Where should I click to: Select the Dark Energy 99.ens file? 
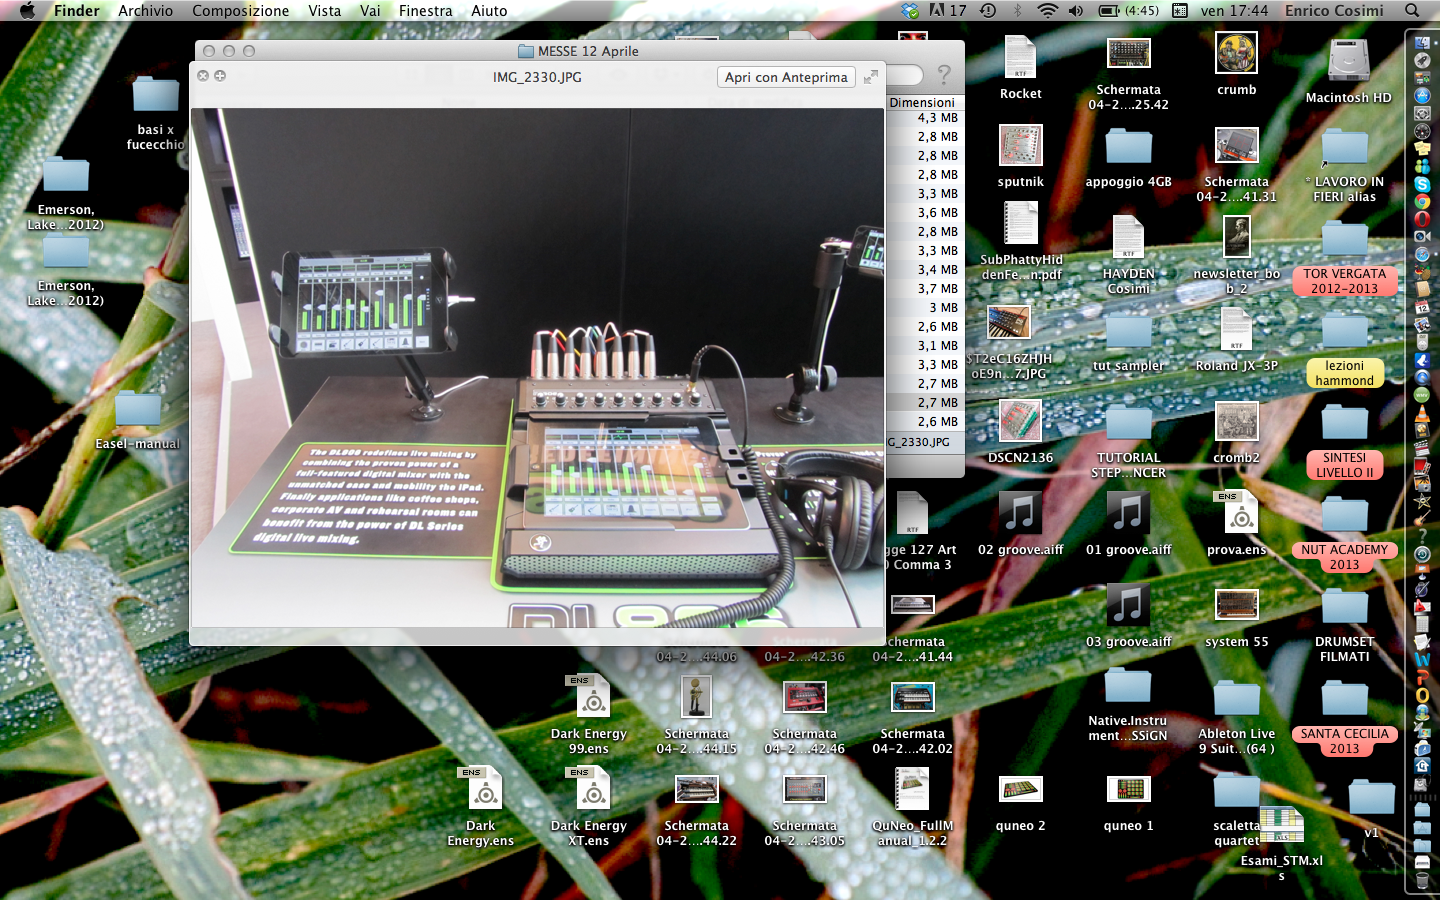point(589,697)
